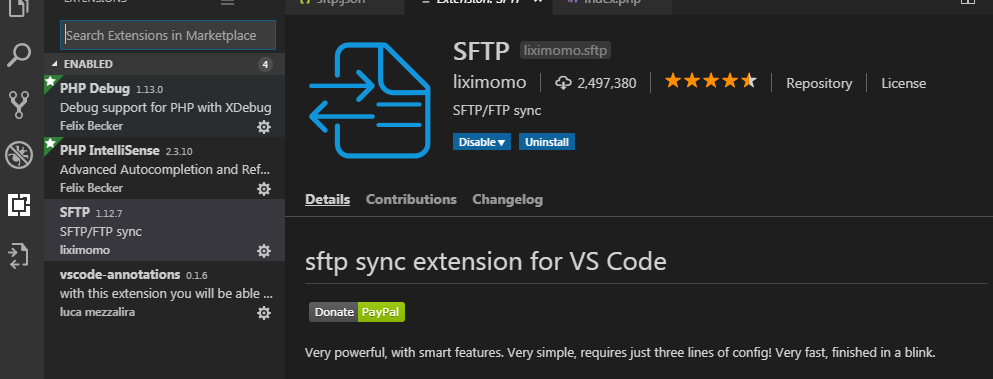Click Debug support for PHP with XDebug text
This screenshot has height=379, width=993.
165,107
